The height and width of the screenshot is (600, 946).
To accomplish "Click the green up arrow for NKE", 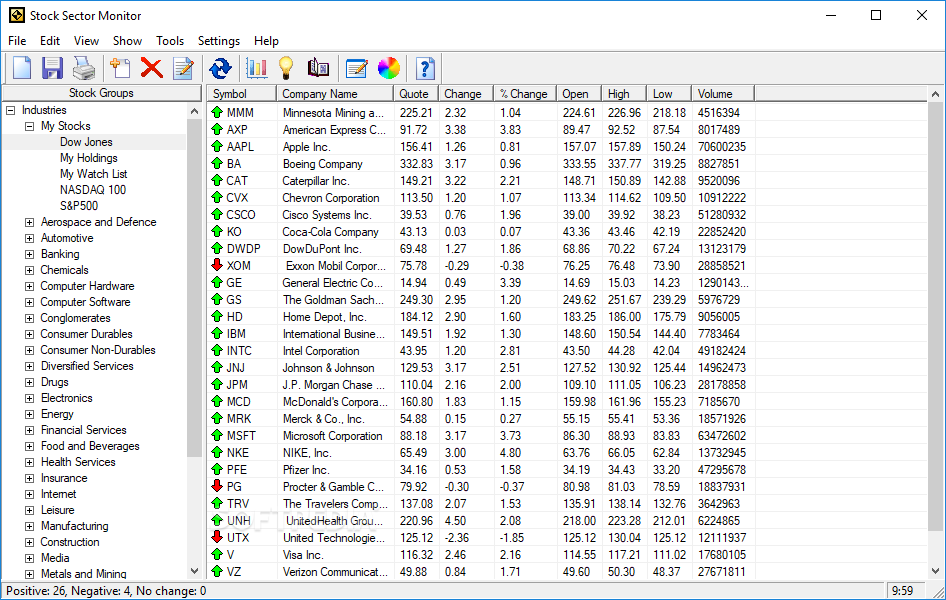I will [x=217, y=452].
